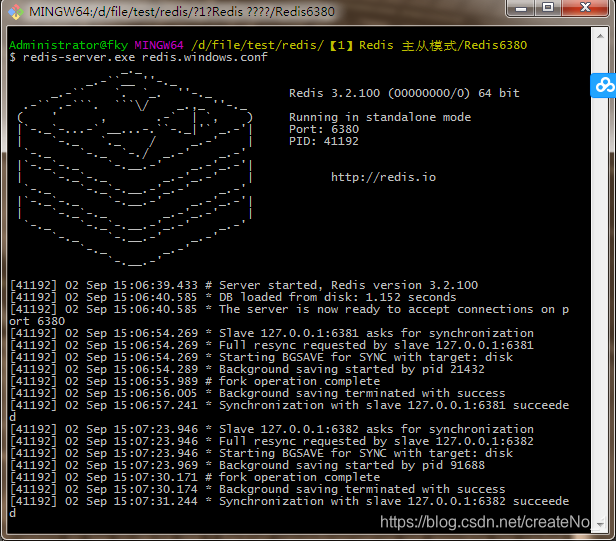Image resolution: width=616 pixels, height=541 pixels.
Task: Maximize the MINGW64 terminal window
Action: point(548,8)
